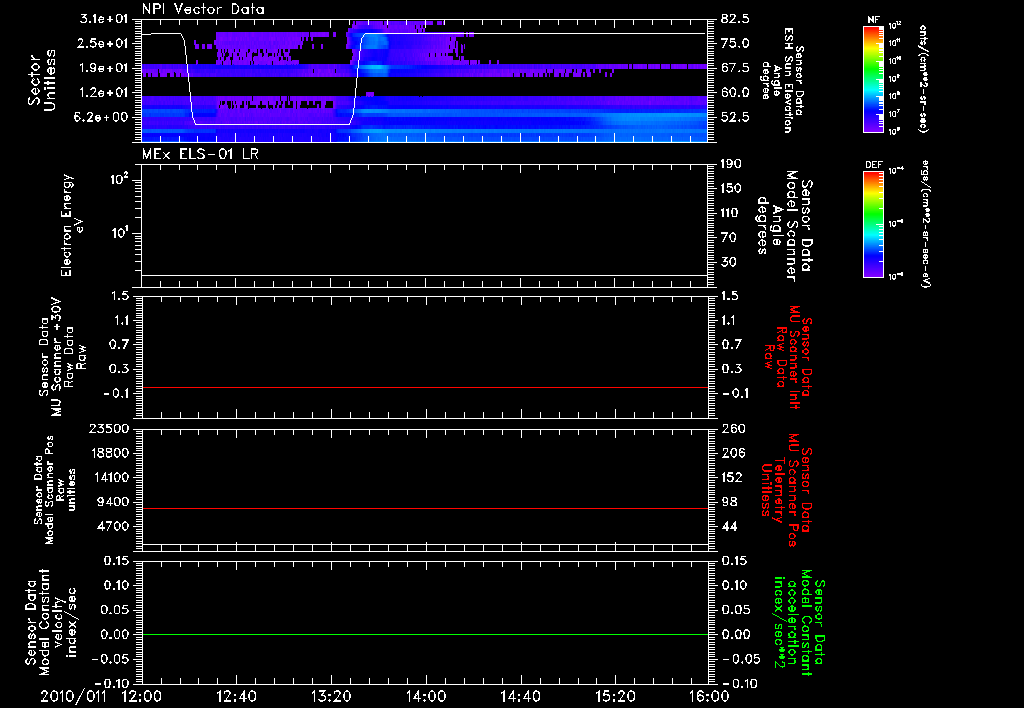The image size is (1024, 708).
Task: Click the '110' scanner angle tick value
Action: 731,213
